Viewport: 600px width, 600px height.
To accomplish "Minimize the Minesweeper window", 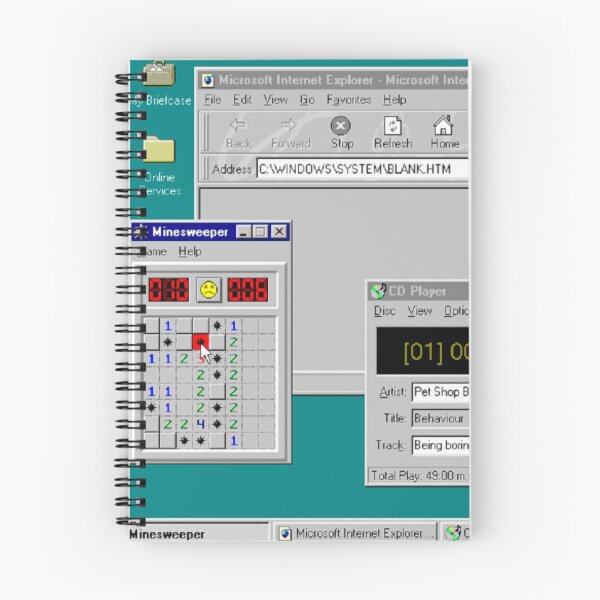I will pos(243,232).
